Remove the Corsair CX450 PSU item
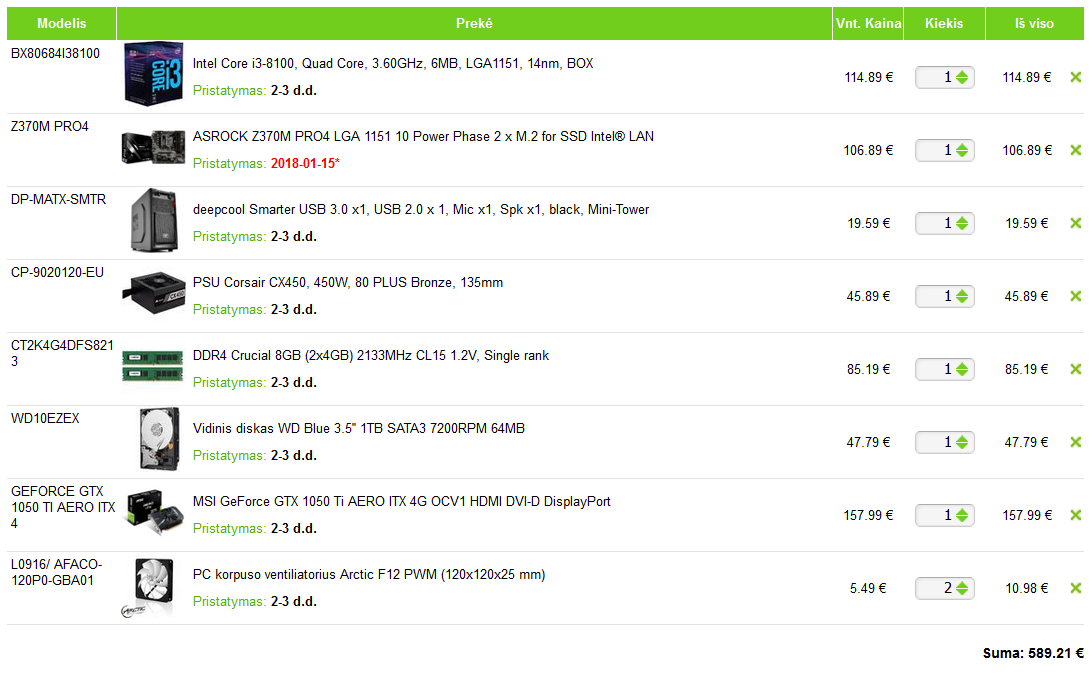1092x674 pixels. tap(1076, 297)
